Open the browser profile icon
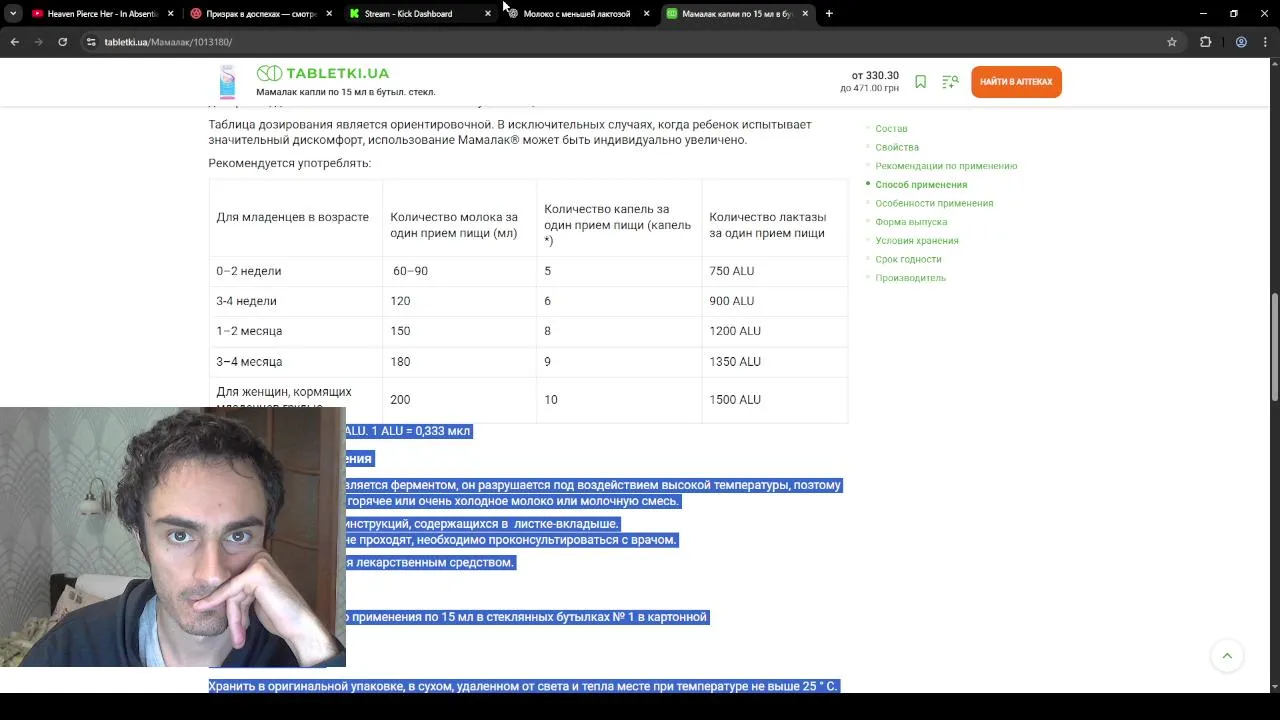This screenshot has height=720, width=1280. click(x=1241, y=42)
